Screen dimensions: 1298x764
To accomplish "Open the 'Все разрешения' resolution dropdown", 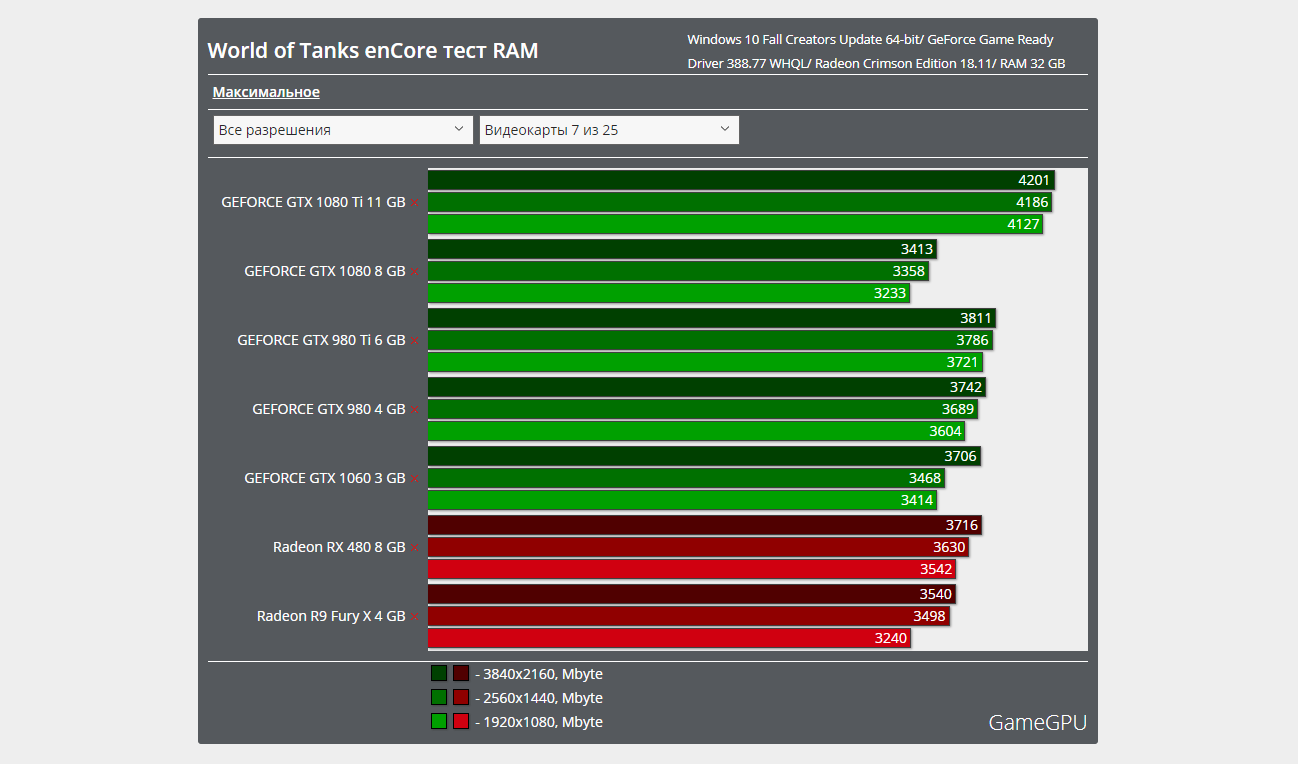I will pyautogui.click(x=343, y=130).
